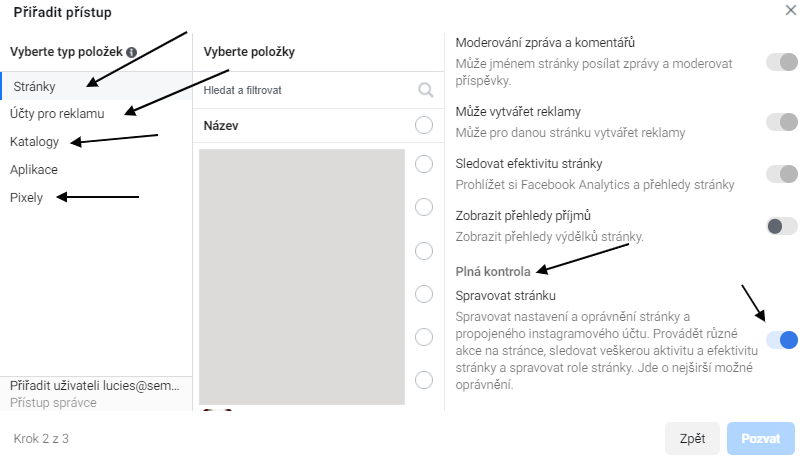The image size is (806, 463).
Task: Click the search magnifier icon
Action: point(425,90)
